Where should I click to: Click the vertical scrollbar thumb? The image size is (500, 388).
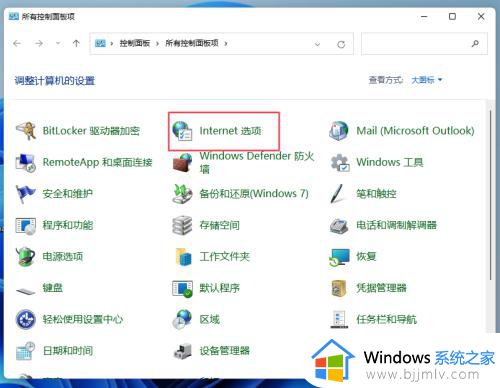(x=490, y=195)
